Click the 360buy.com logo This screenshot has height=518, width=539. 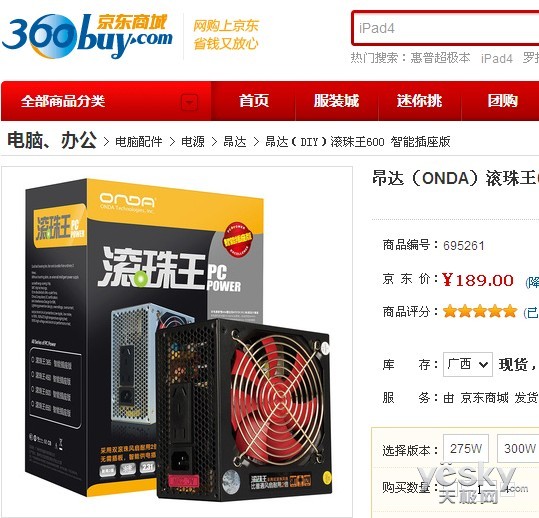(x=87, y=36)
